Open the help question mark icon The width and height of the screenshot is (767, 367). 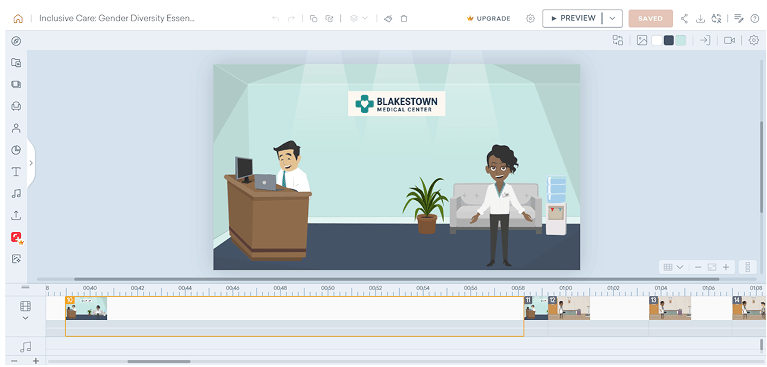click(x=754, y=19)
